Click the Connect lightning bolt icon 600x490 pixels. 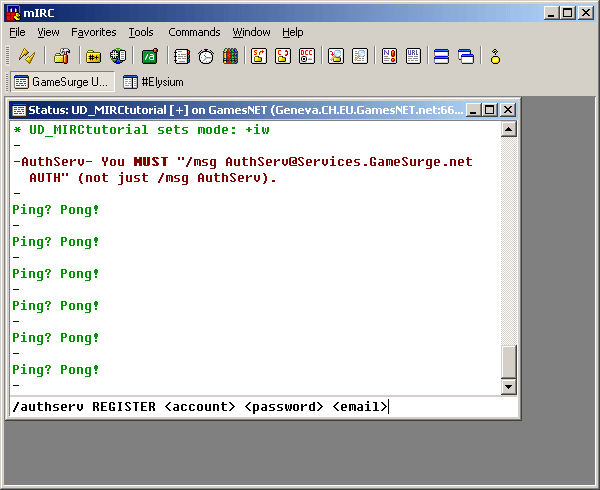(27, 56)
